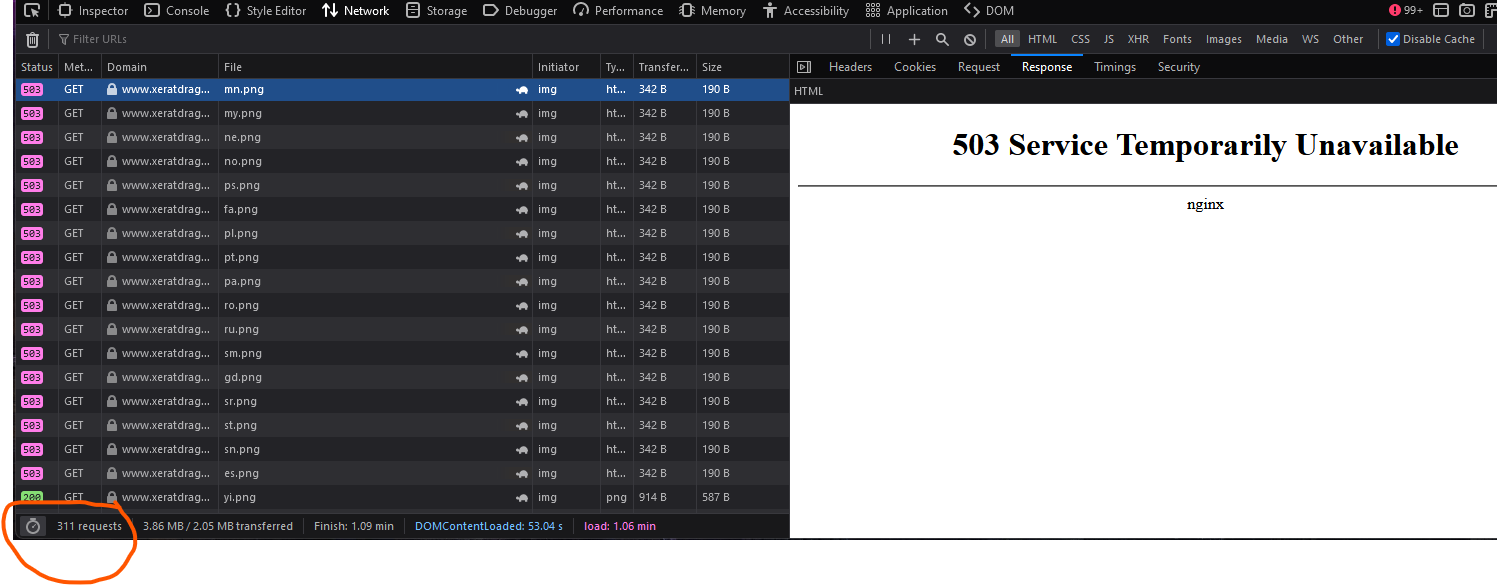Filter requests by Fonts type
This screenshot has height=585, width=1497.
pos(1177,39)
